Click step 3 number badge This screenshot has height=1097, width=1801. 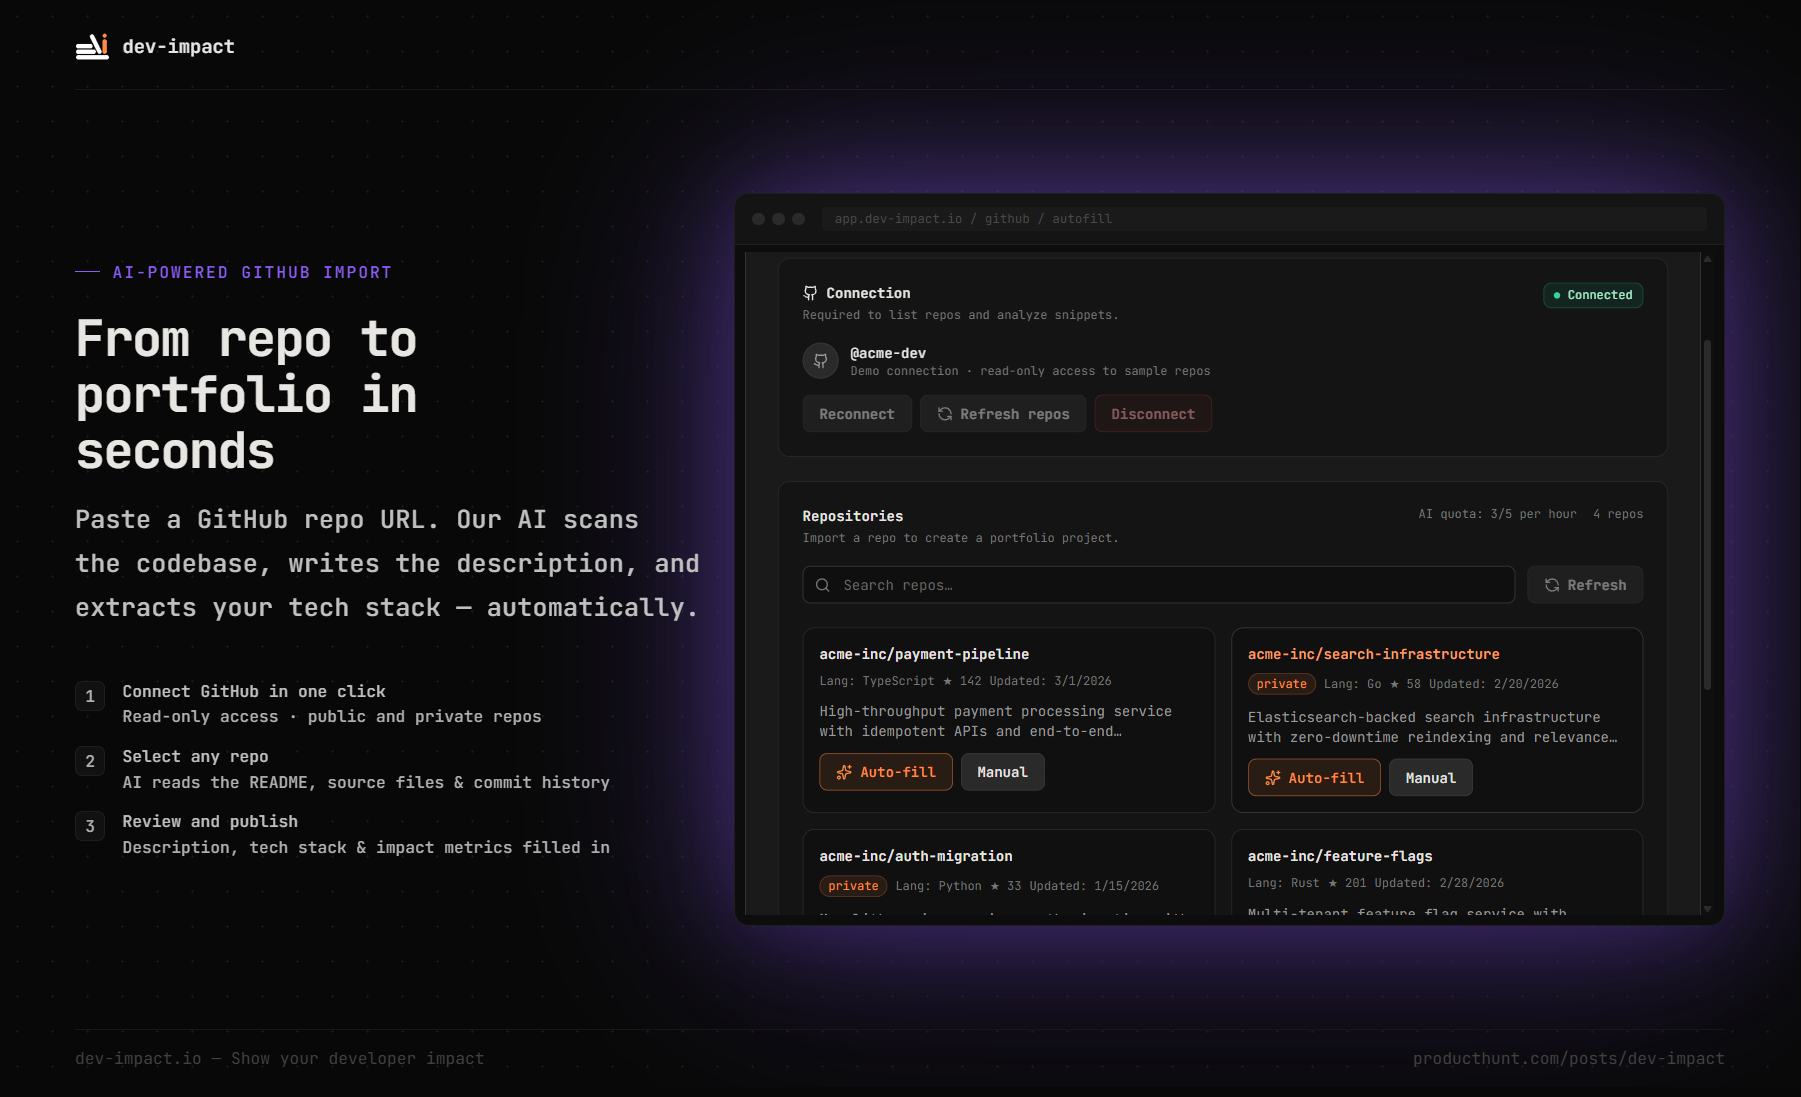point(90,826)
